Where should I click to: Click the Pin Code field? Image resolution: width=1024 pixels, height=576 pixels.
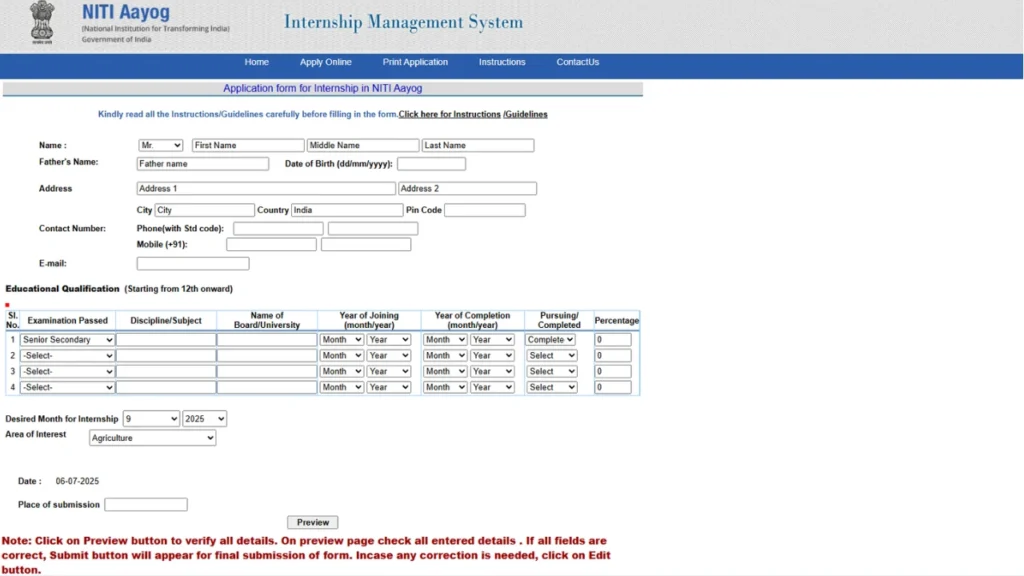pyautogui.click(x=484, y=209)
